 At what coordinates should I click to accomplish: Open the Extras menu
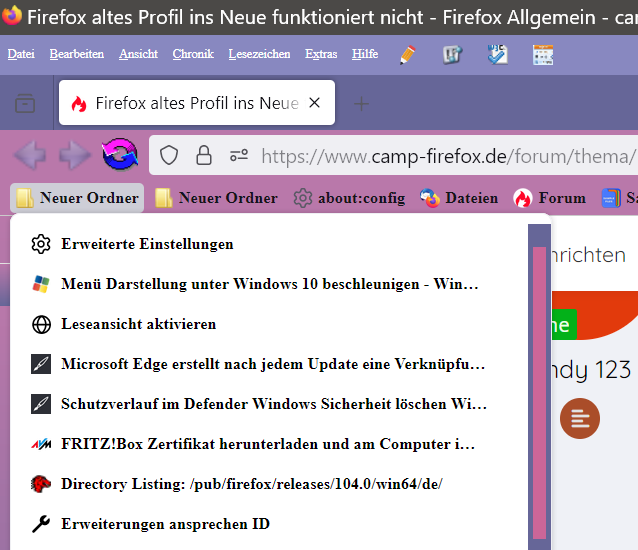click(x=321, y=54)
